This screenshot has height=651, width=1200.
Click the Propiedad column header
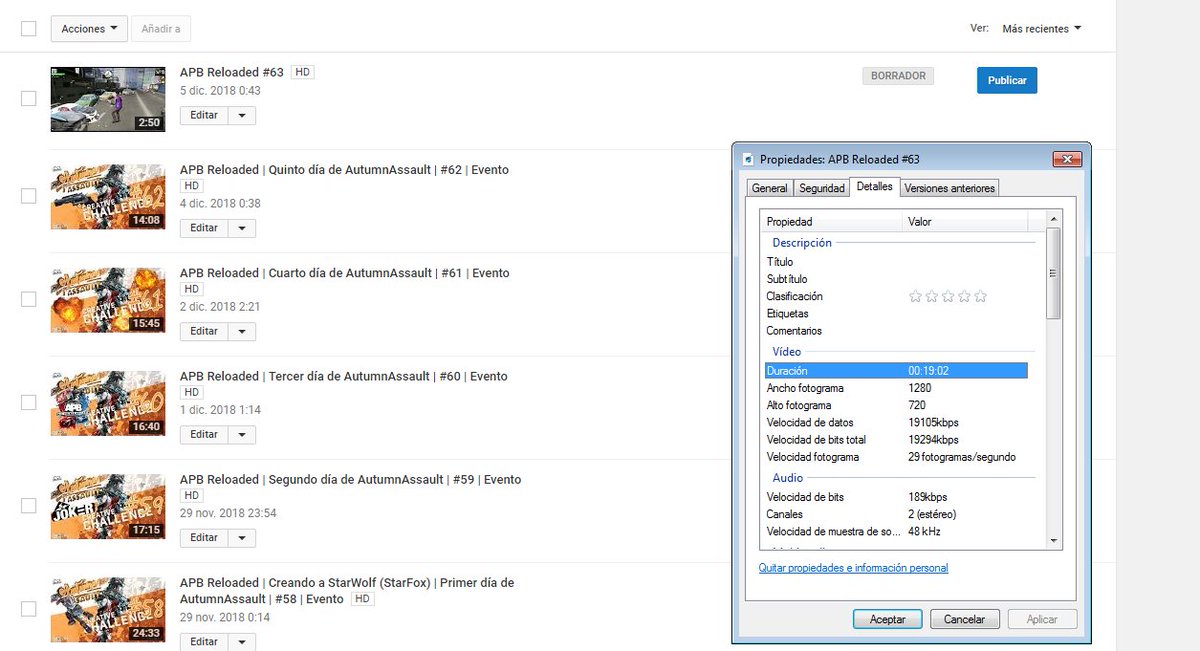tap(830, 222)
